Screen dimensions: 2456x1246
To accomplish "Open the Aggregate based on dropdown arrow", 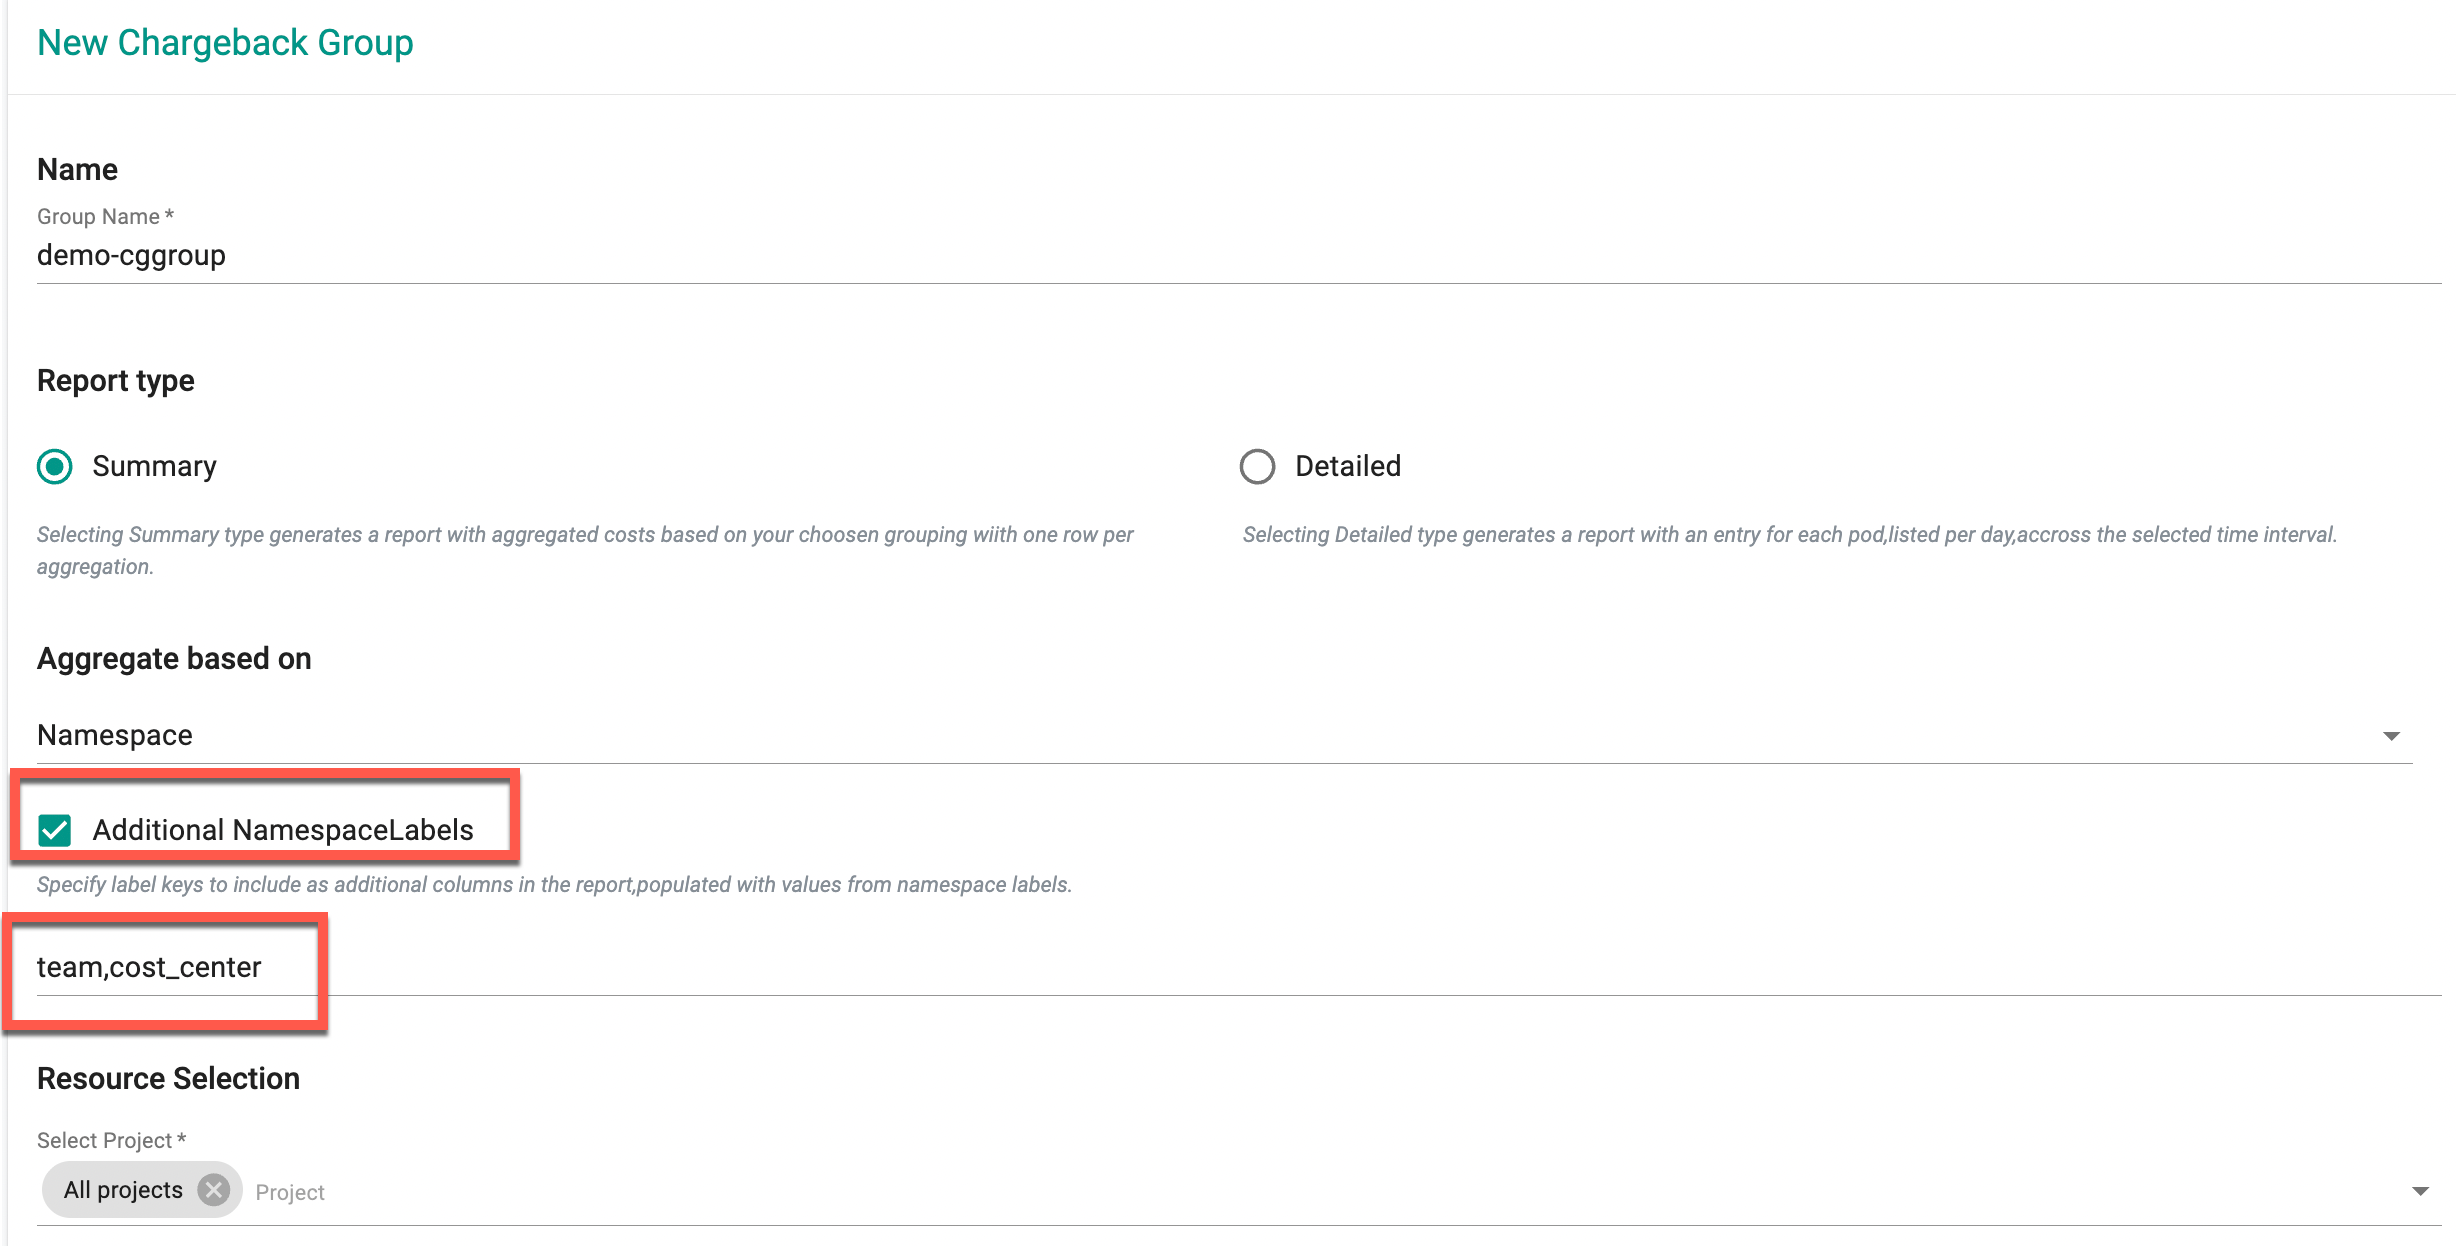I will (x=2391, y=736).
